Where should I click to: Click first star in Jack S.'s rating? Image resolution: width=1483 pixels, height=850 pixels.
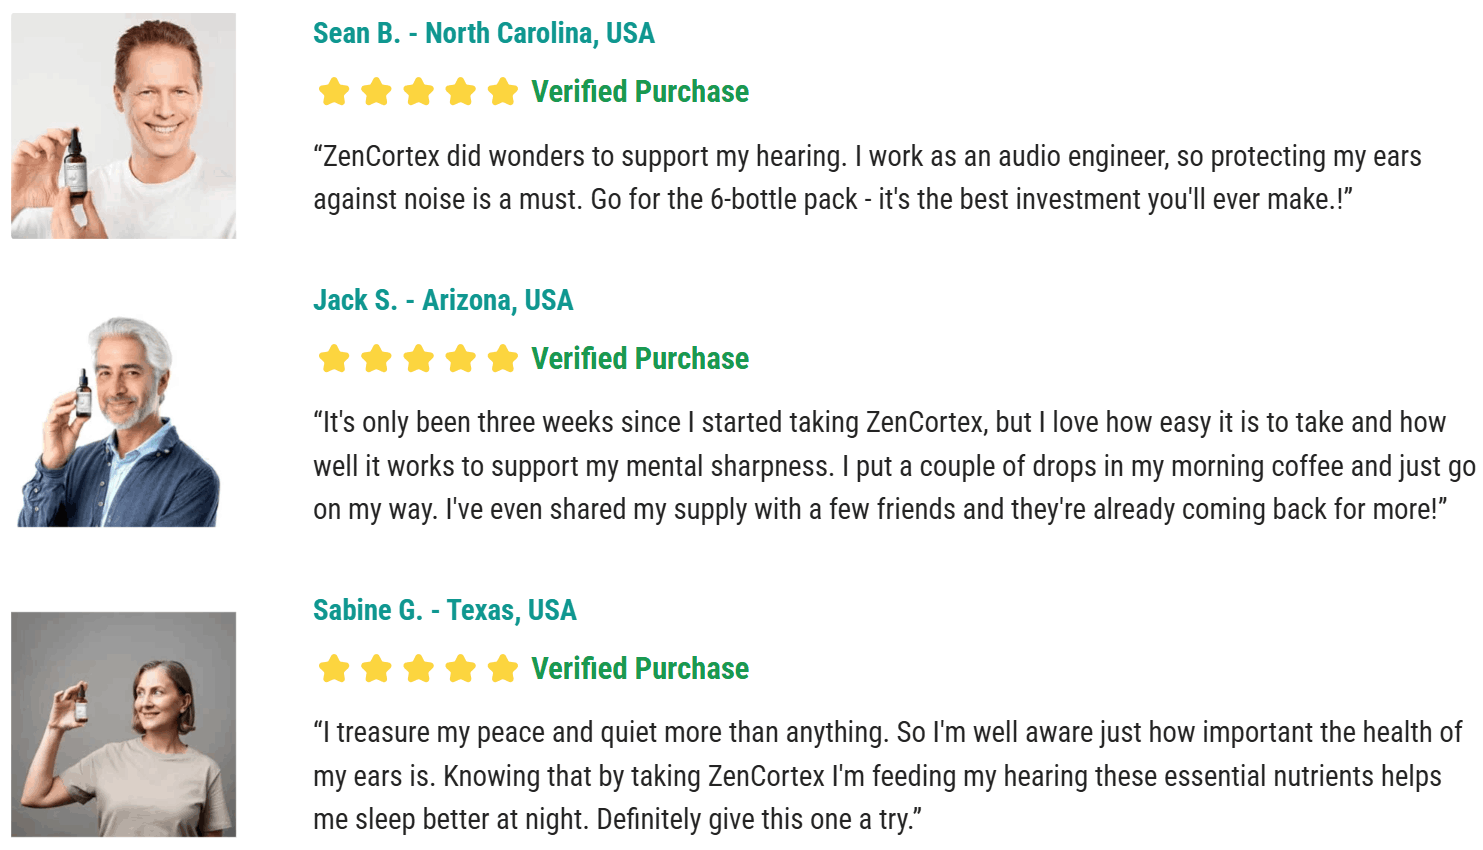334,359
